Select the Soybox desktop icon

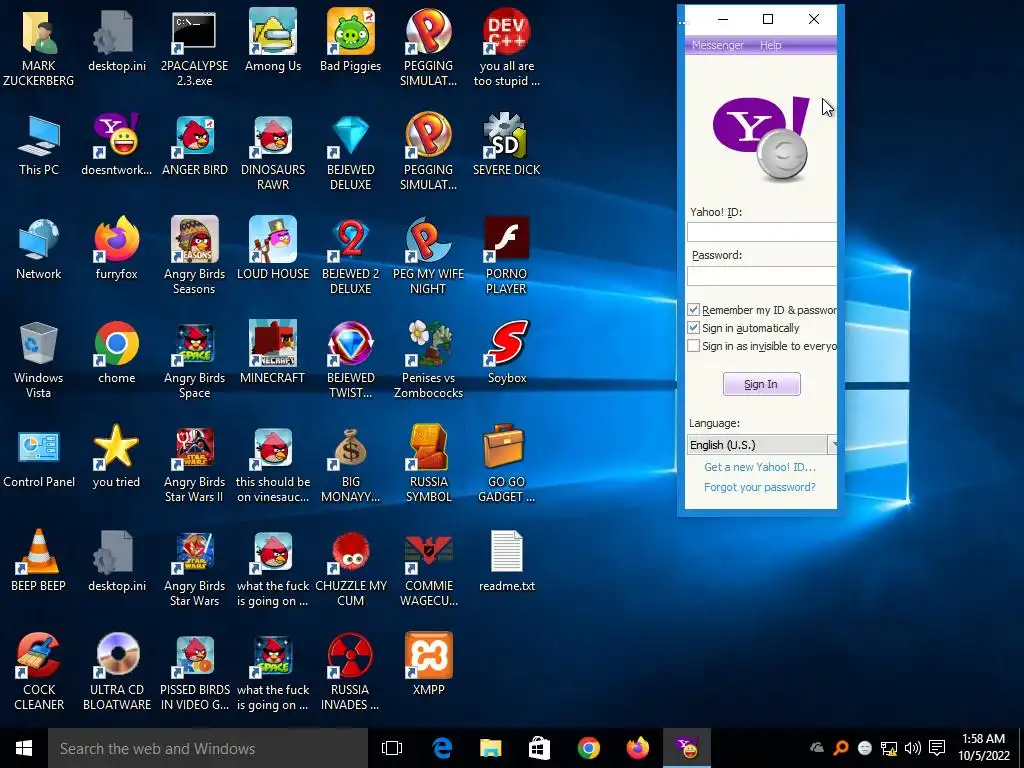coord(507,352)
